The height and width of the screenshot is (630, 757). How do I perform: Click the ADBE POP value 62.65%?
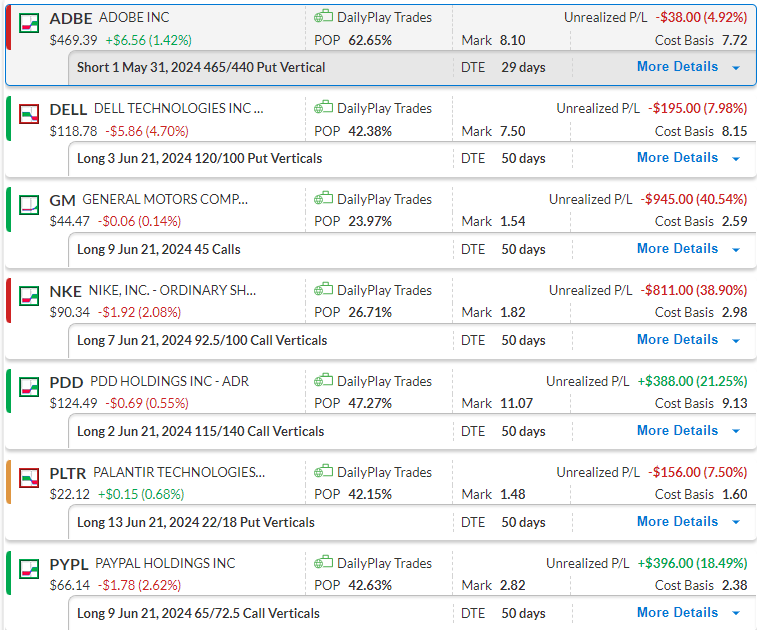click(x=370, y=41)
